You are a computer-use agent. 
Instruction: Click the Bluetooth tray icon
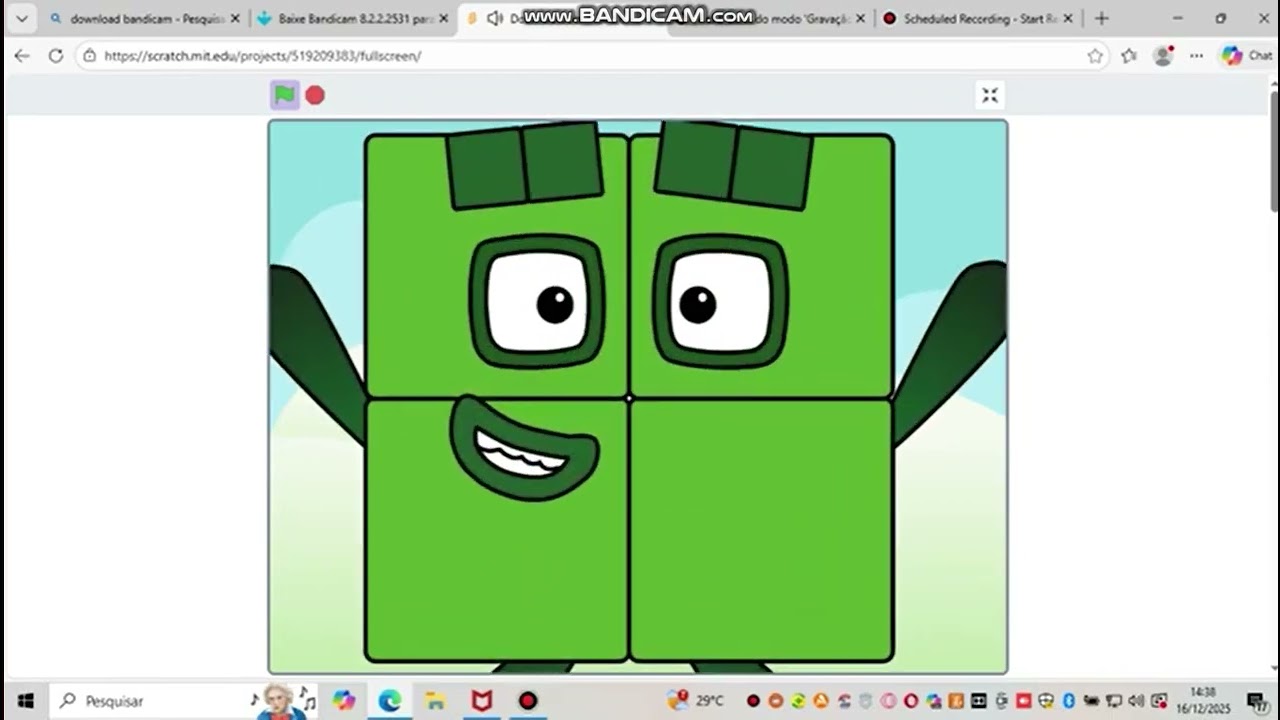coord(1068,701)
